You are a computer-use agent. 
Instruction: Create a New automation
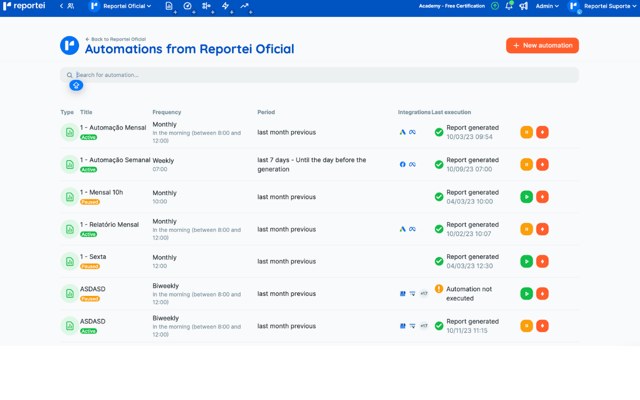pos(542,45)
